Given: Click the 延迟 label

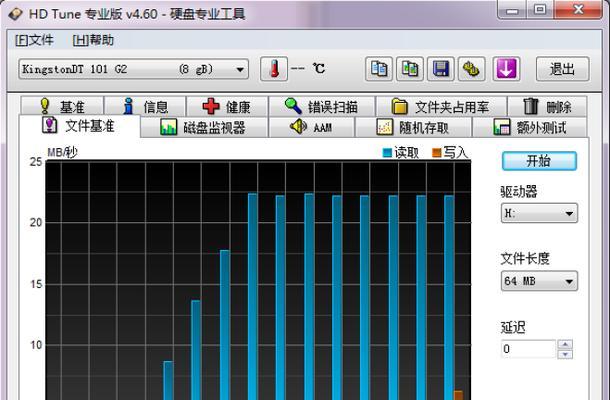Looking at the screenshot, I should click(513, 327).
